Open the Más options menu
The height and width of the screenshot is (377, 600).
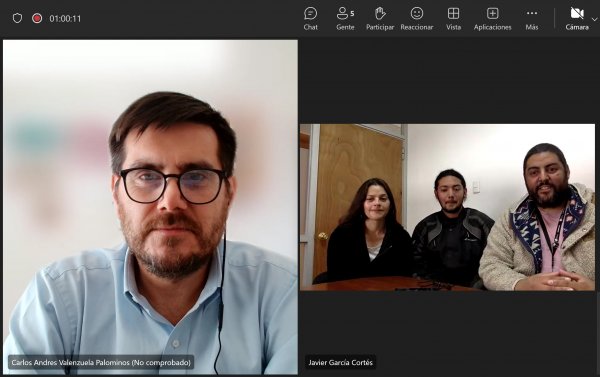tap(532, 18)
